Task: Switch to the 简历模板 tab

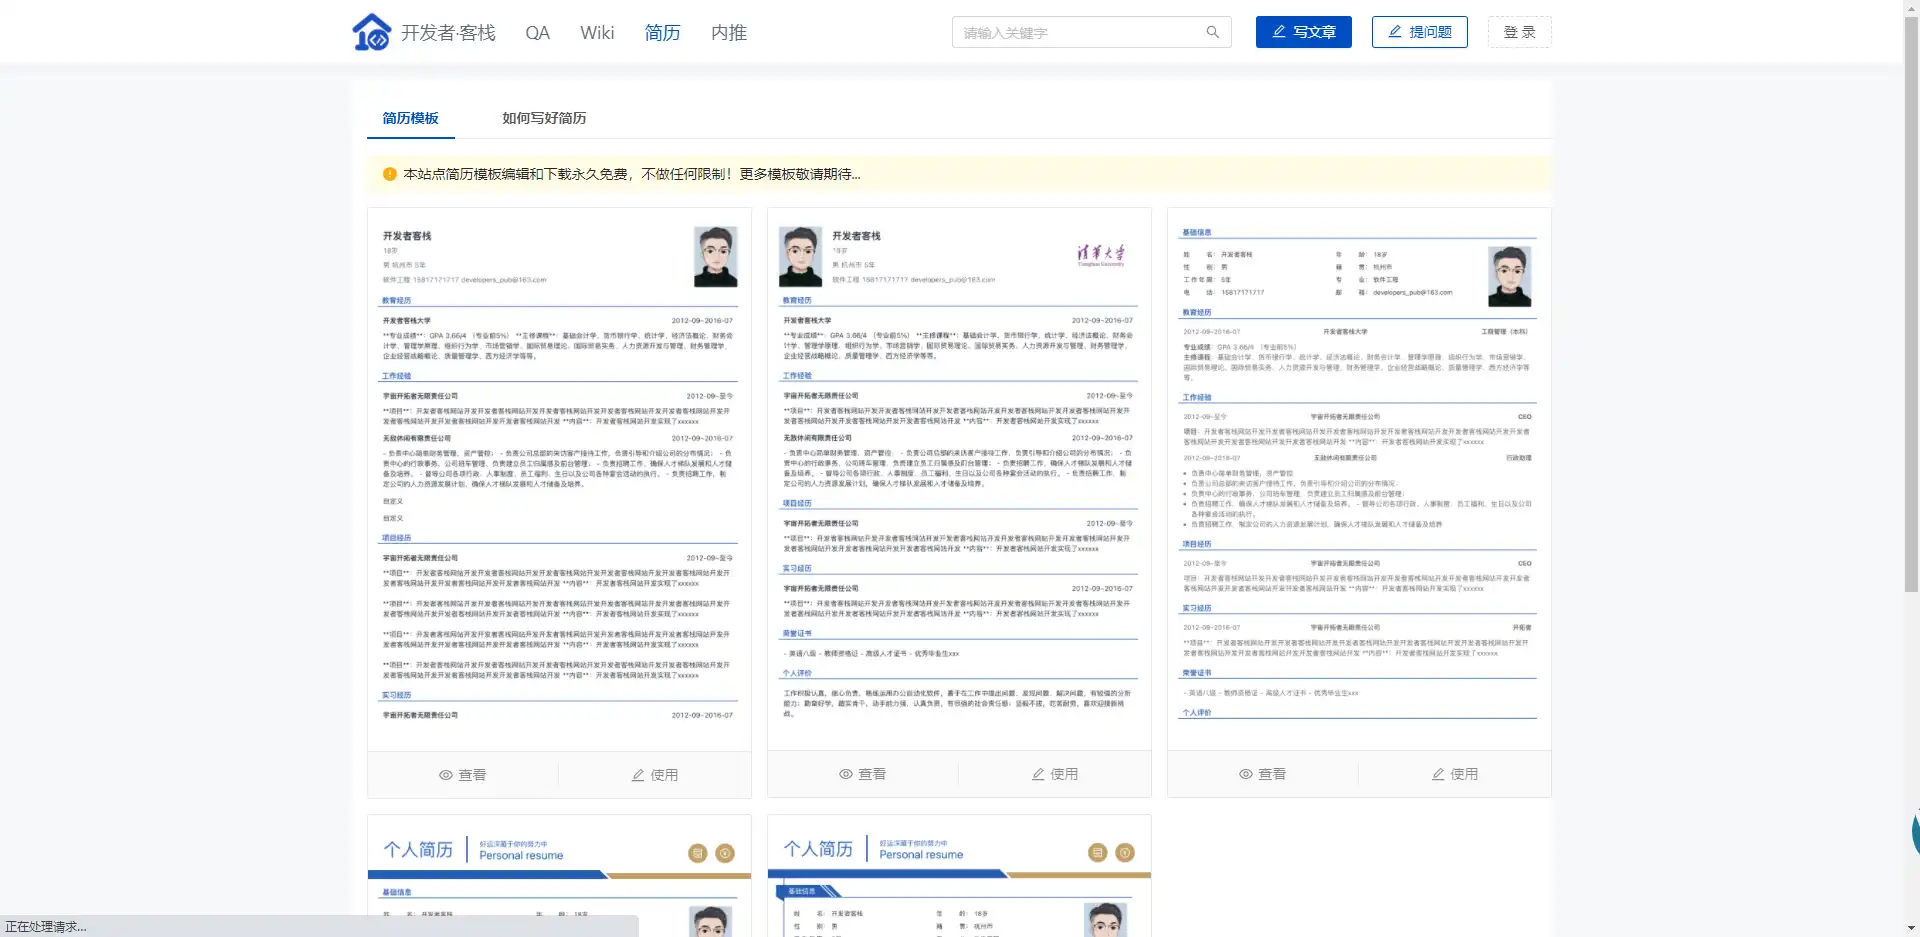Action: [x=411, y=118]
